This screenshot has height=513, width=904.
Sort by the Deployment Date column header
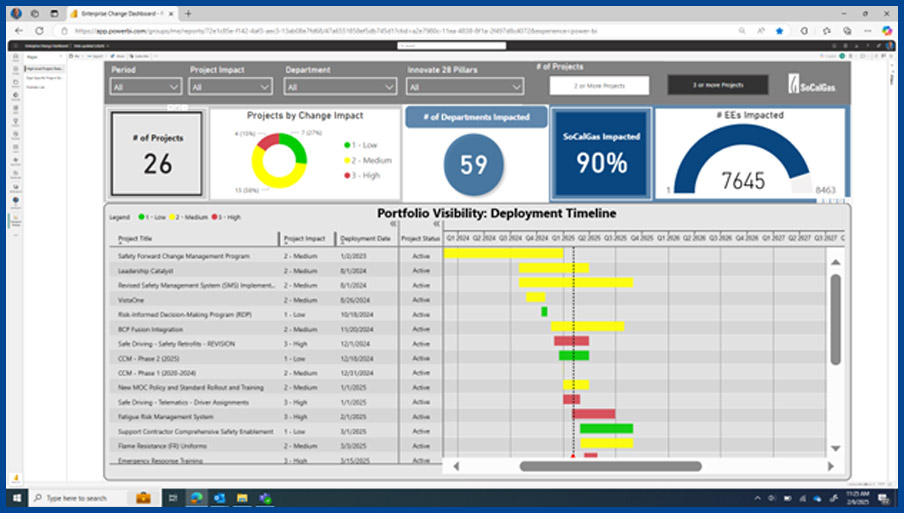coord(365,239)
